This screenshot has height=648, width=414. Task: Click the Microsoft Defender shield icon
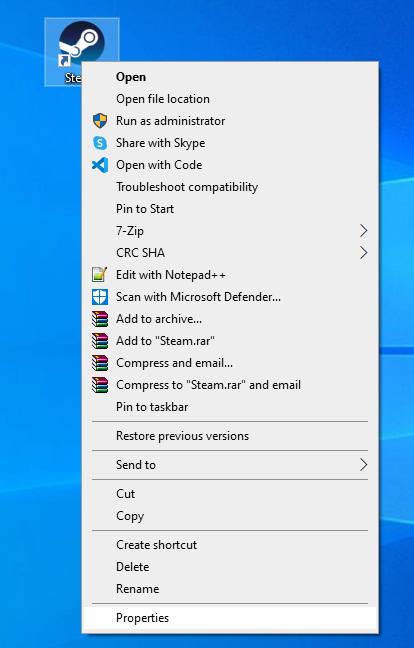100,297
